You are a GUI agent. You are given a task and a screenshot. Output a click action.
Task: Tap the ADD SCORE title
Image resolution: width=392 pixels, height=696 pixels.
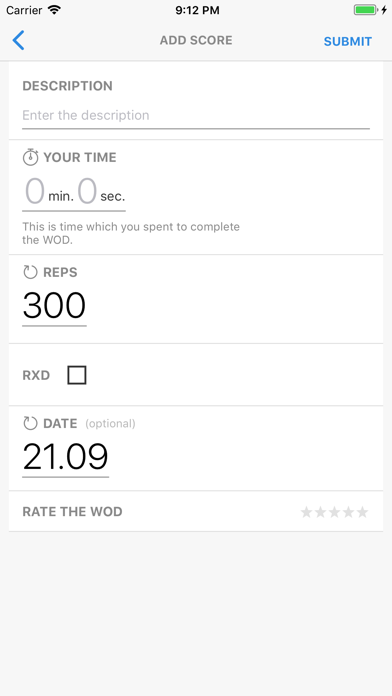point(196,40)
